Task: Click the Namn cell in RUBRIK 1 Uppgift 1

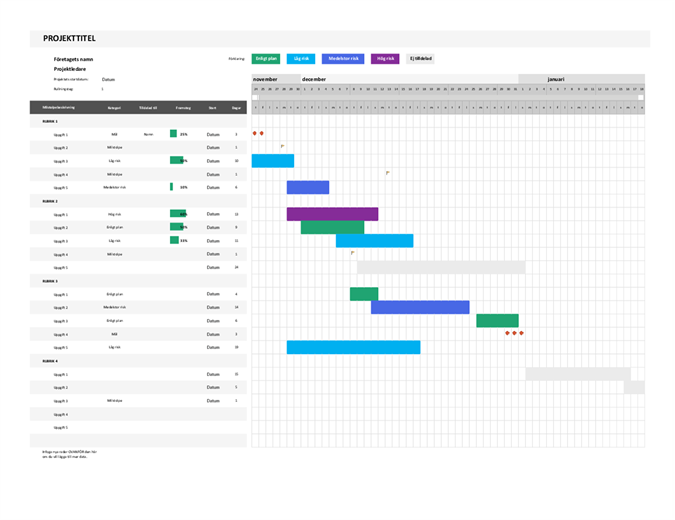Action: click(148, 134)
